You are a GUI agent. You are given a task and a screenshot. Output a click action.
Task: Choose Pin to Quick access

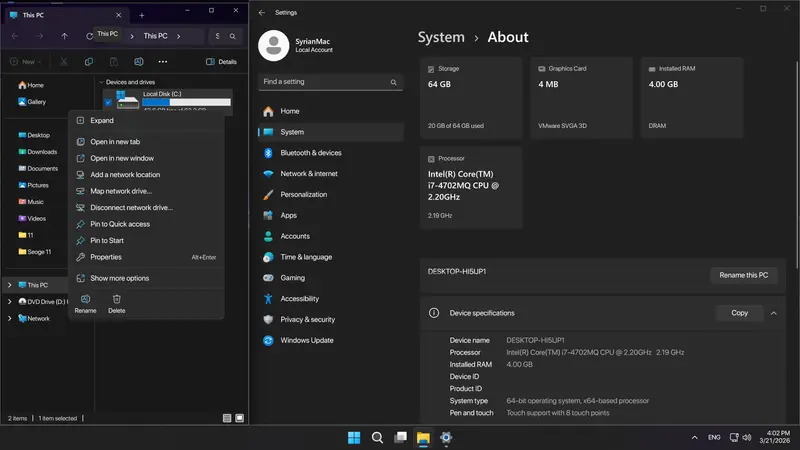pyautogui.click(x=146, y=224)
